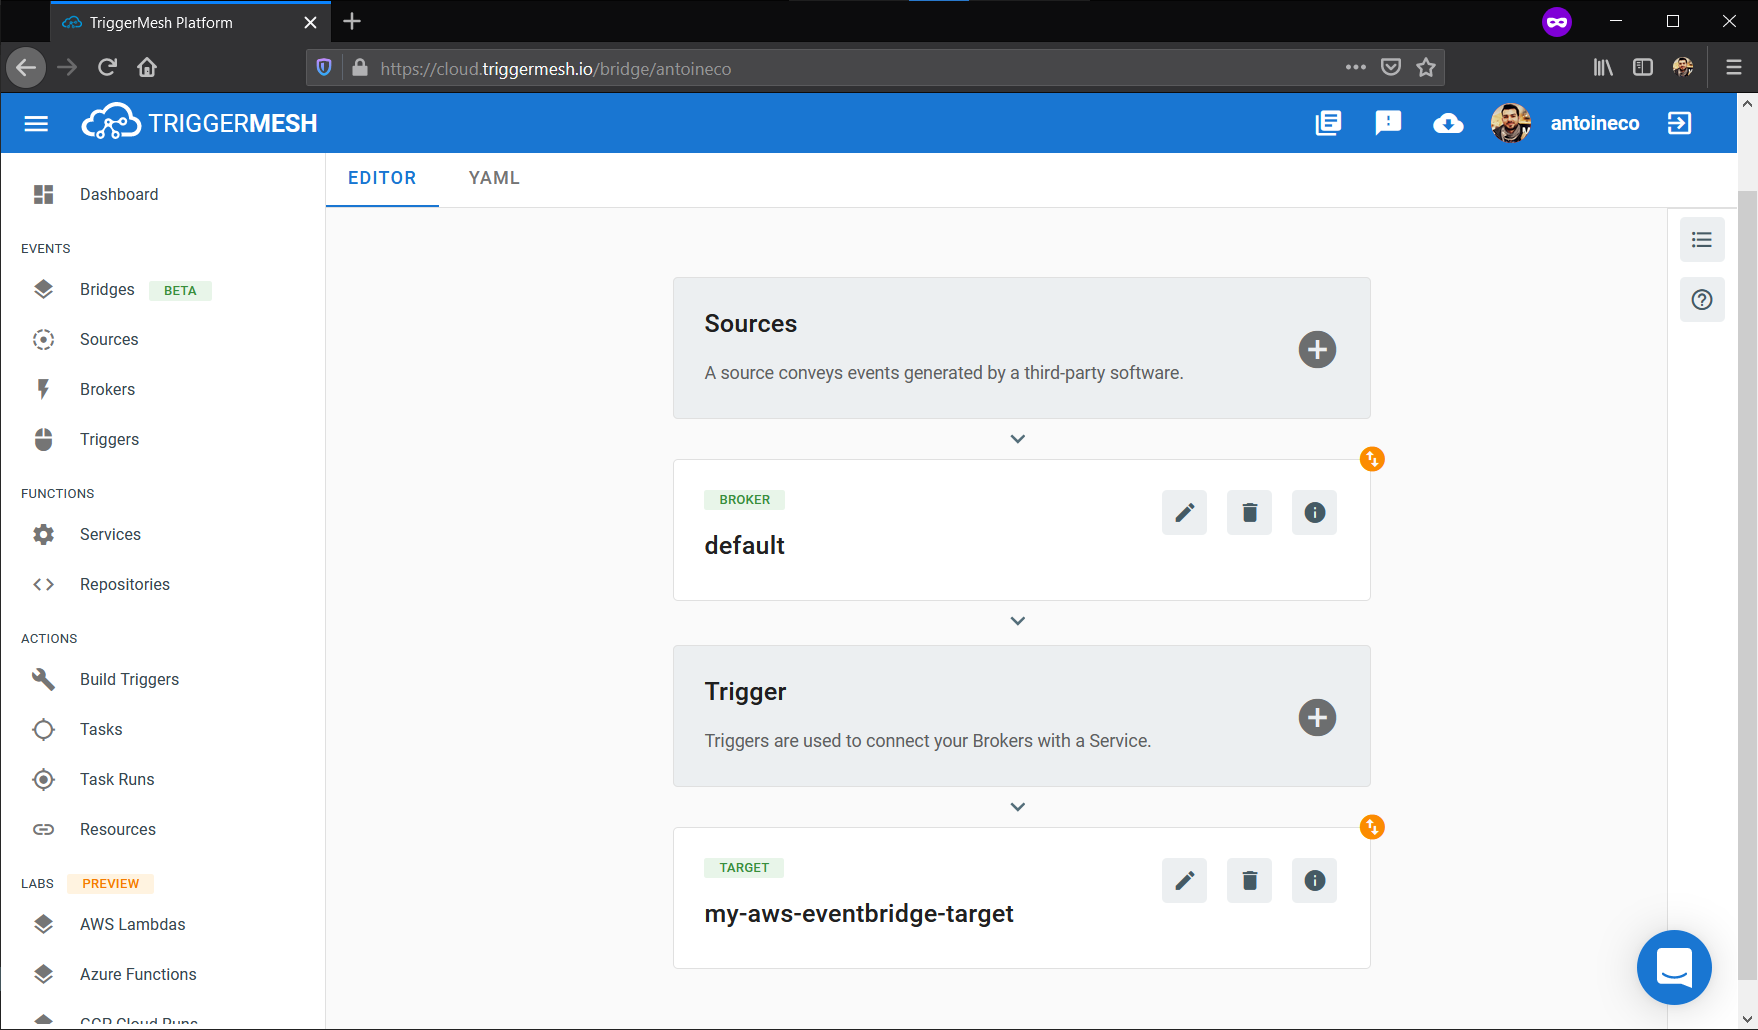Image resolution: width=1758 pixels, height=1030 pixels.
Task: Switch to the YAML tab
Action: click(494, 178)
